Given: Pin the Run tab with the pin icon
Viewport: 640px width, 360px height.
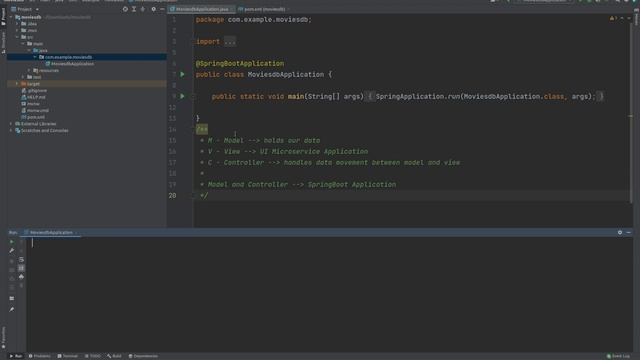Looking at the screenshot, I should (x=12, y=310).
